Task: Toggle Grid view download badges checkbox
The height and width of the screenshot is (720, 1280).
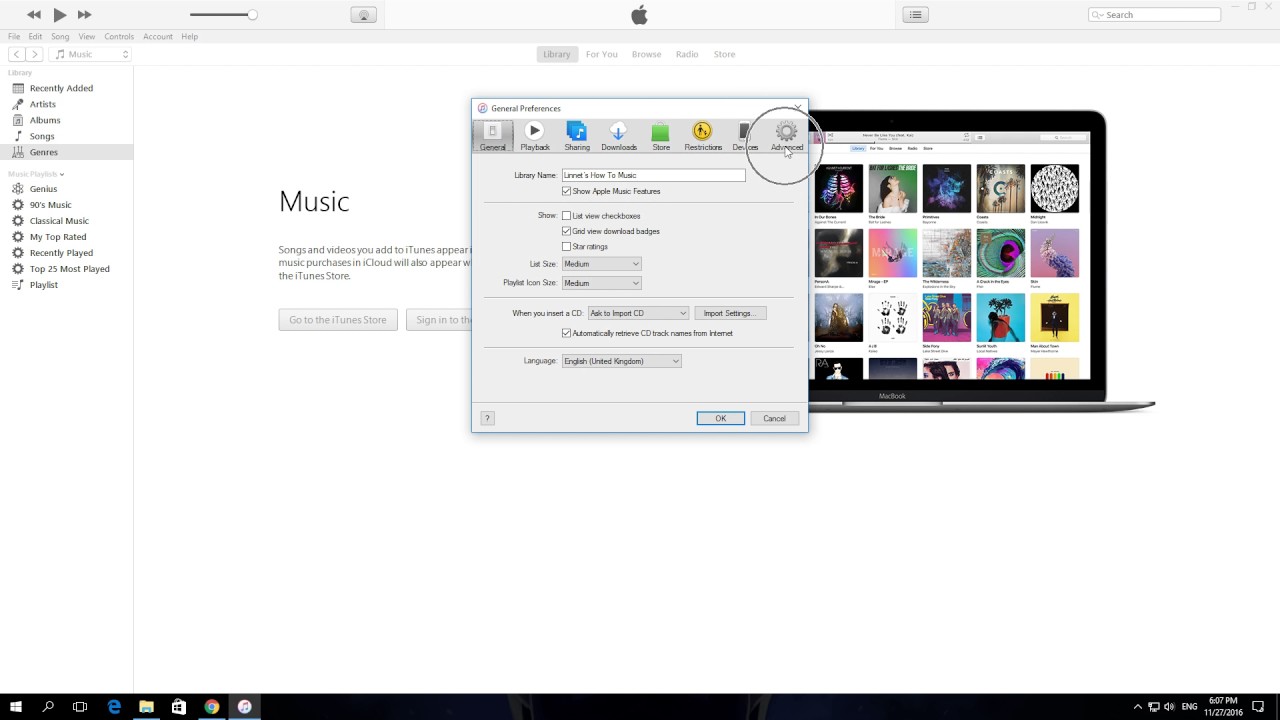Action: click(x=566, y=231)
